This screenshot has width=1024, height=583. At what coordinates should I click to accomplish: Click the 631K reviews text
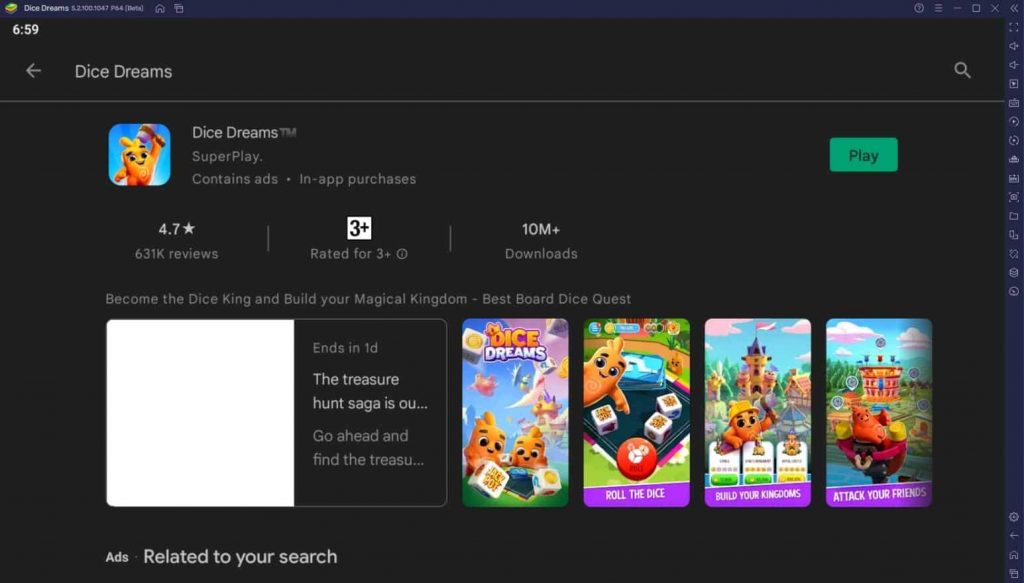(x=176, y=254)
